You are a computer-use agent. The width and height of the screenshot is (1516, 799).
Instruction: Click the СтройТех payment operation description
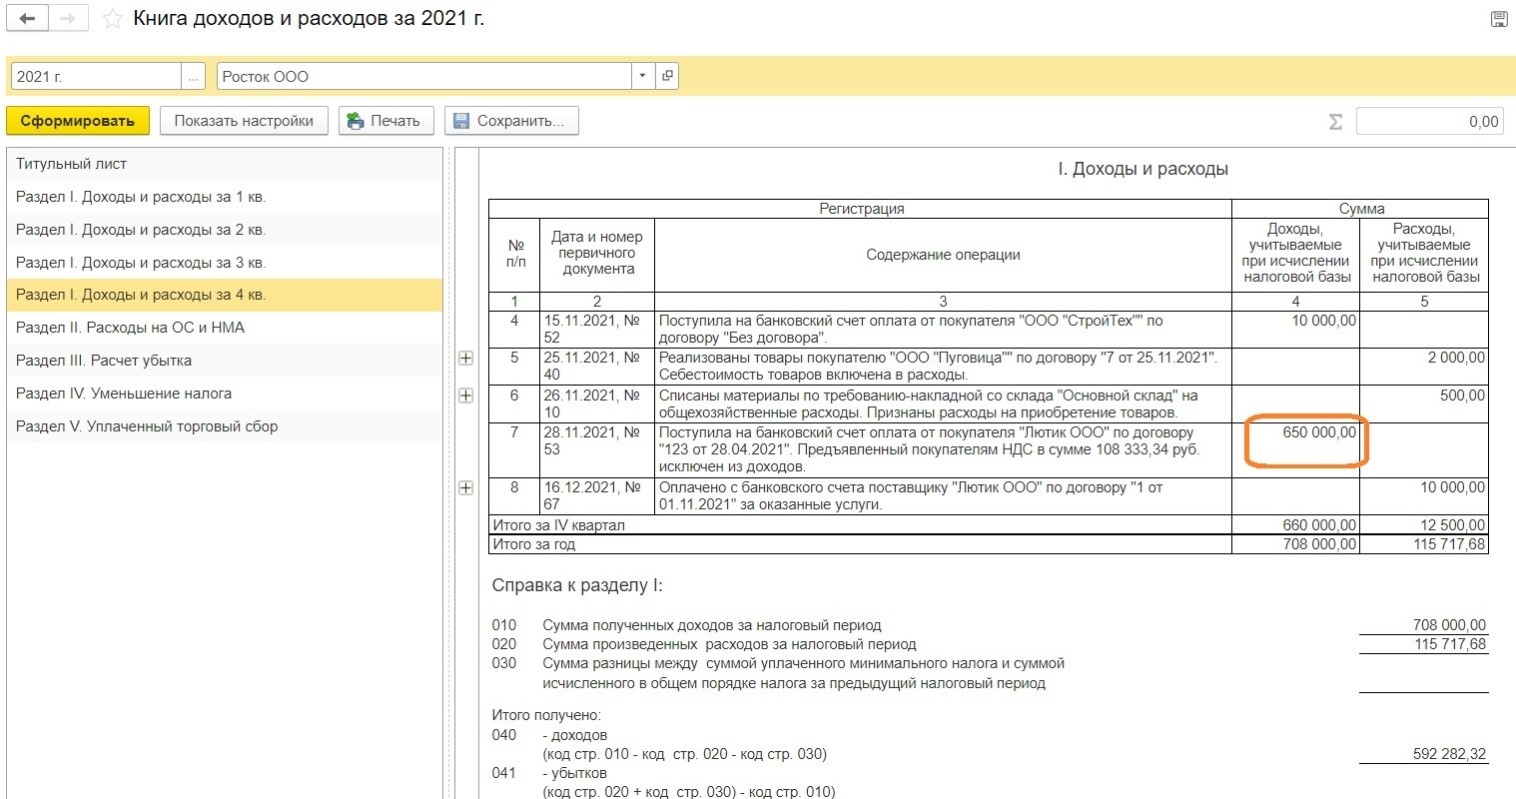pyautogui.click(x=943, y=330)
